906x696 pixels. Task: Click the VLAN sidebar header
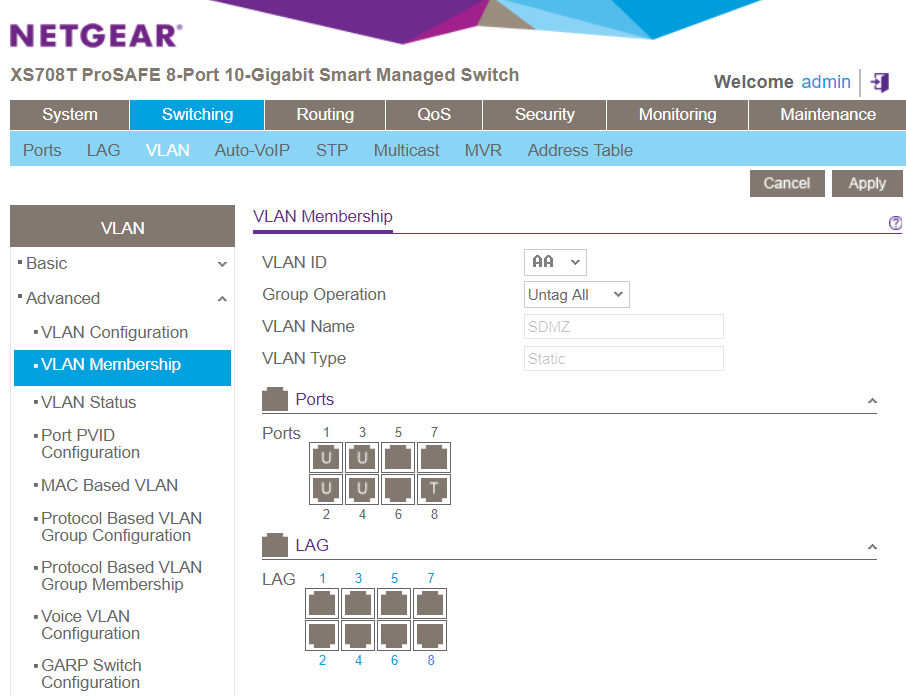(x=122, y=228)
